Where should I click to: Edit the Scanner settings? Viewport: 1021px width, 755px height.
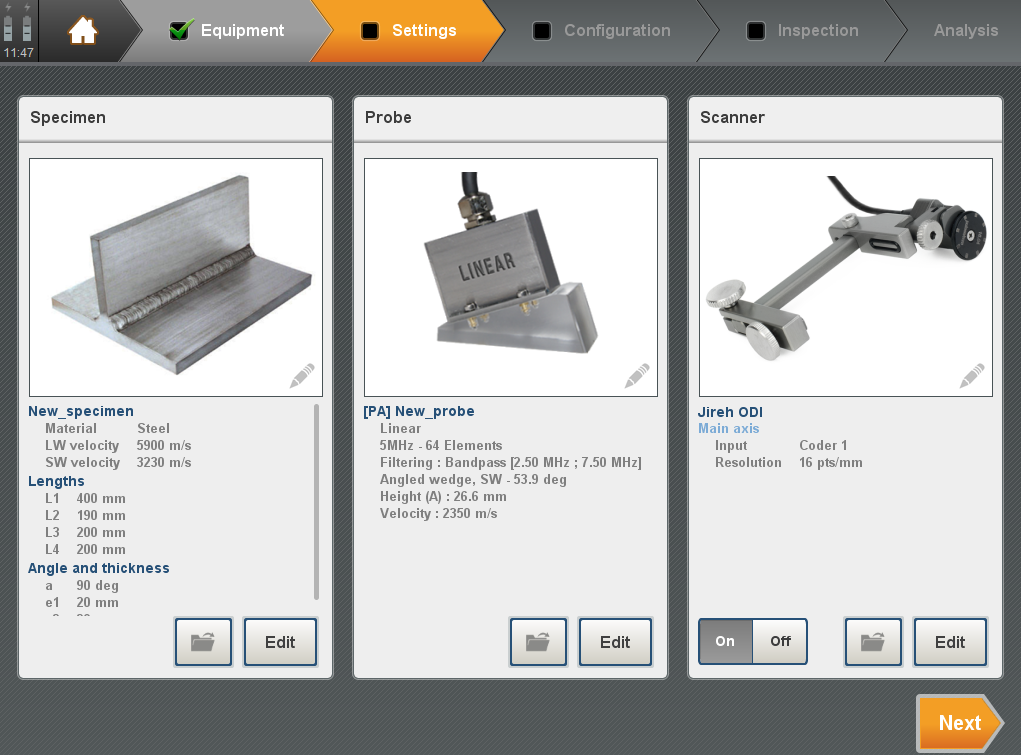coord(950,642)
